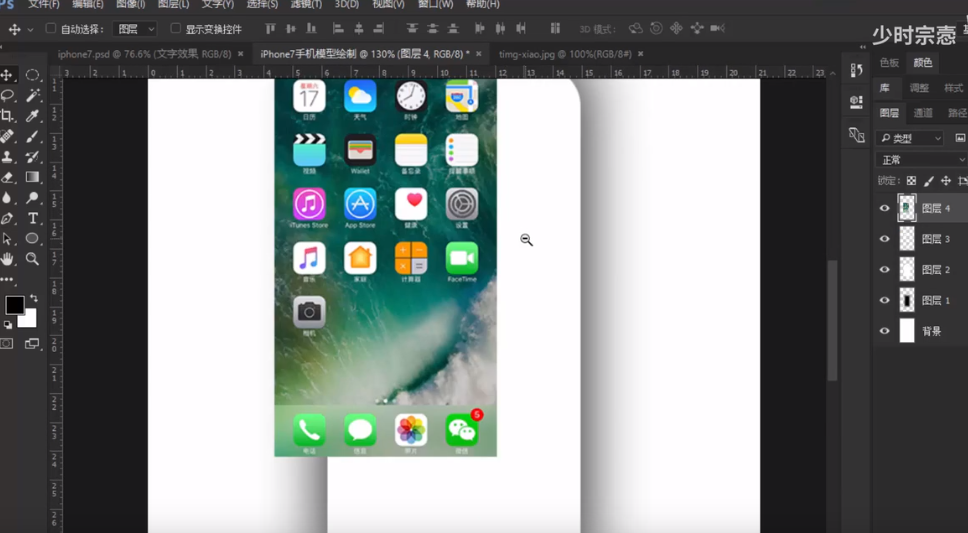This screenshot has width=968, height=533.
Task: Close the iphone7.psd tab
Action: (x=240, y=54)
